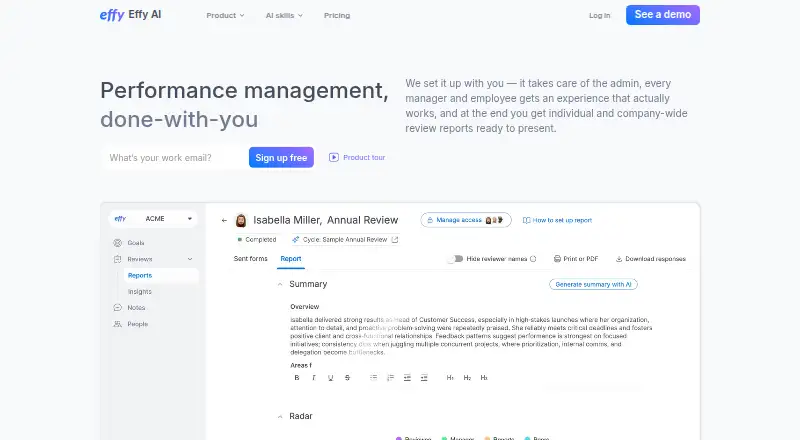The image size is (800, 440).
Task: Switch to the Sent forms tab
Action: [x=251, y=259]
